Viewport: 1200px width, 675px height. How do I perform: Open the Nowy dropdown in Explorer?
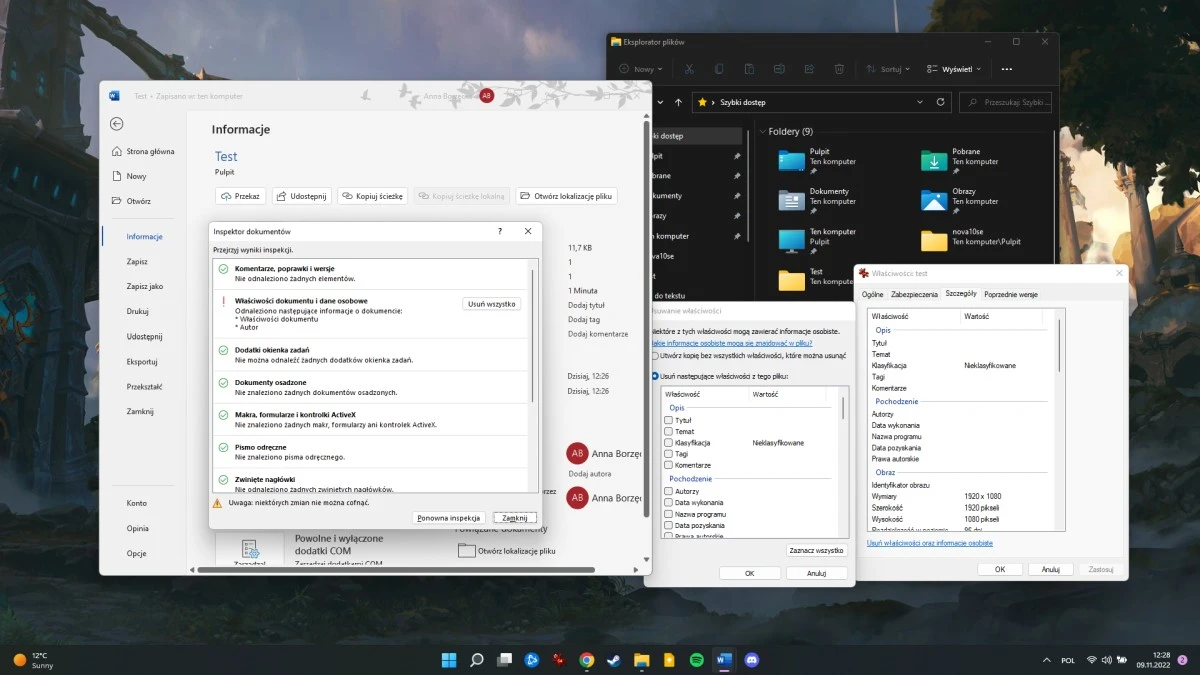click(x=640, y=68)
